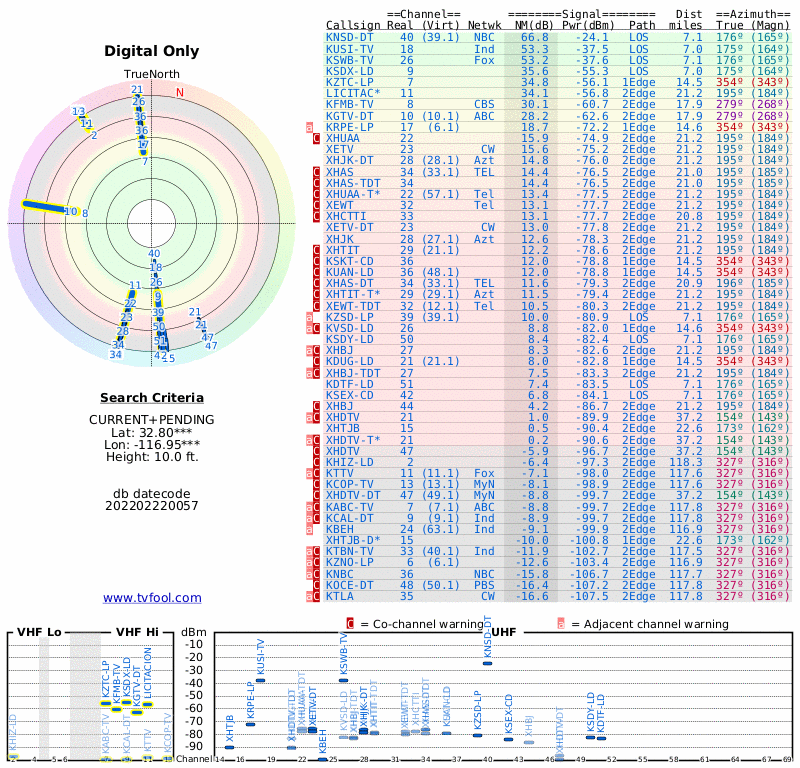This screenshot has height=768, width=800.
Task: Select KUSI-TV marker in UHF chart
Action: pos(260,680)
